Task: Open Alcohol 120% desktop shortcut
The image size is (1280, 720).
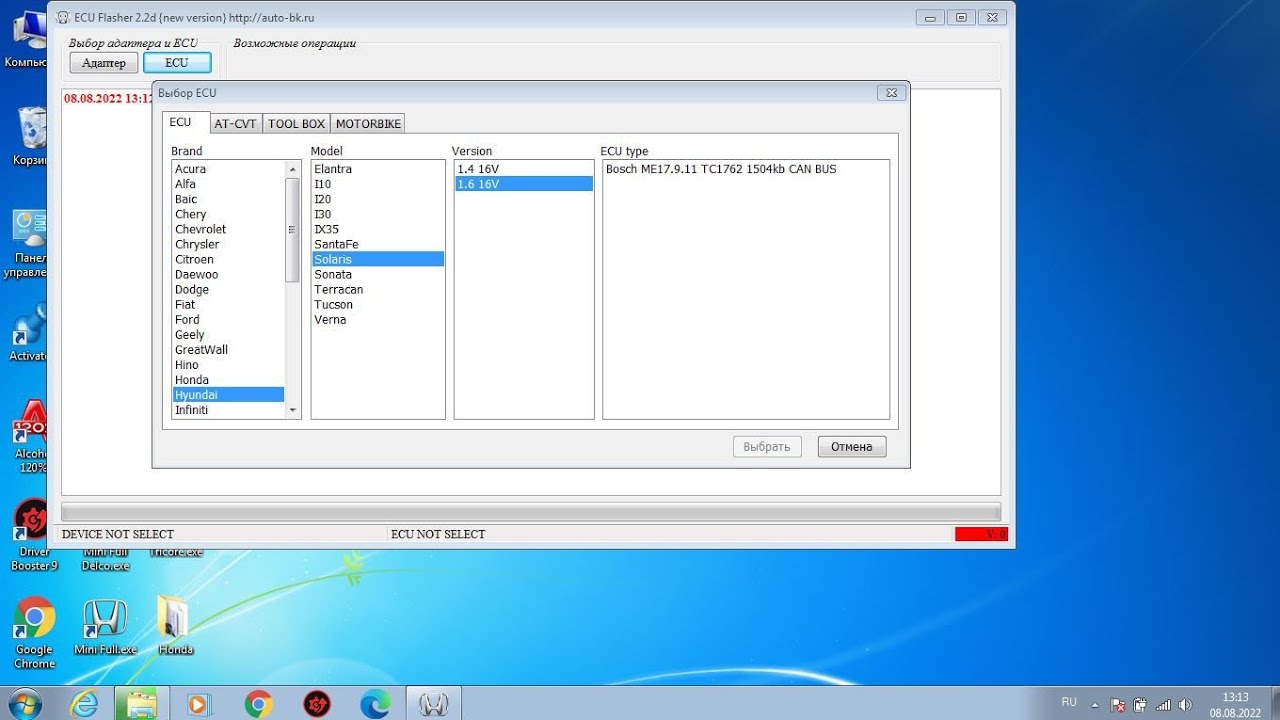Action: (x=33, y=436)
